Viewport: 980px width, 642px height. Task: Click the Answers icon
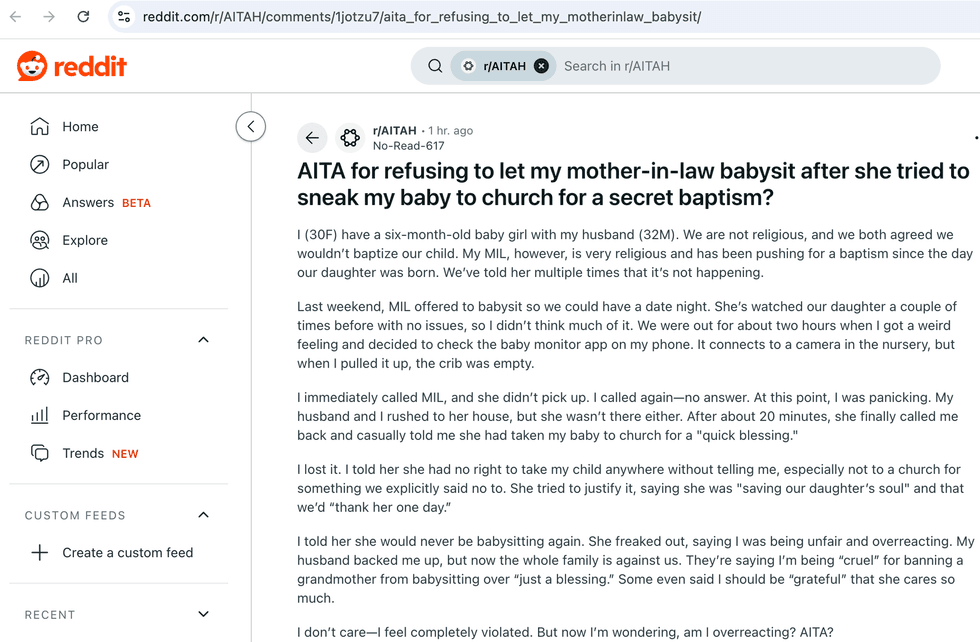click(39, 203)
